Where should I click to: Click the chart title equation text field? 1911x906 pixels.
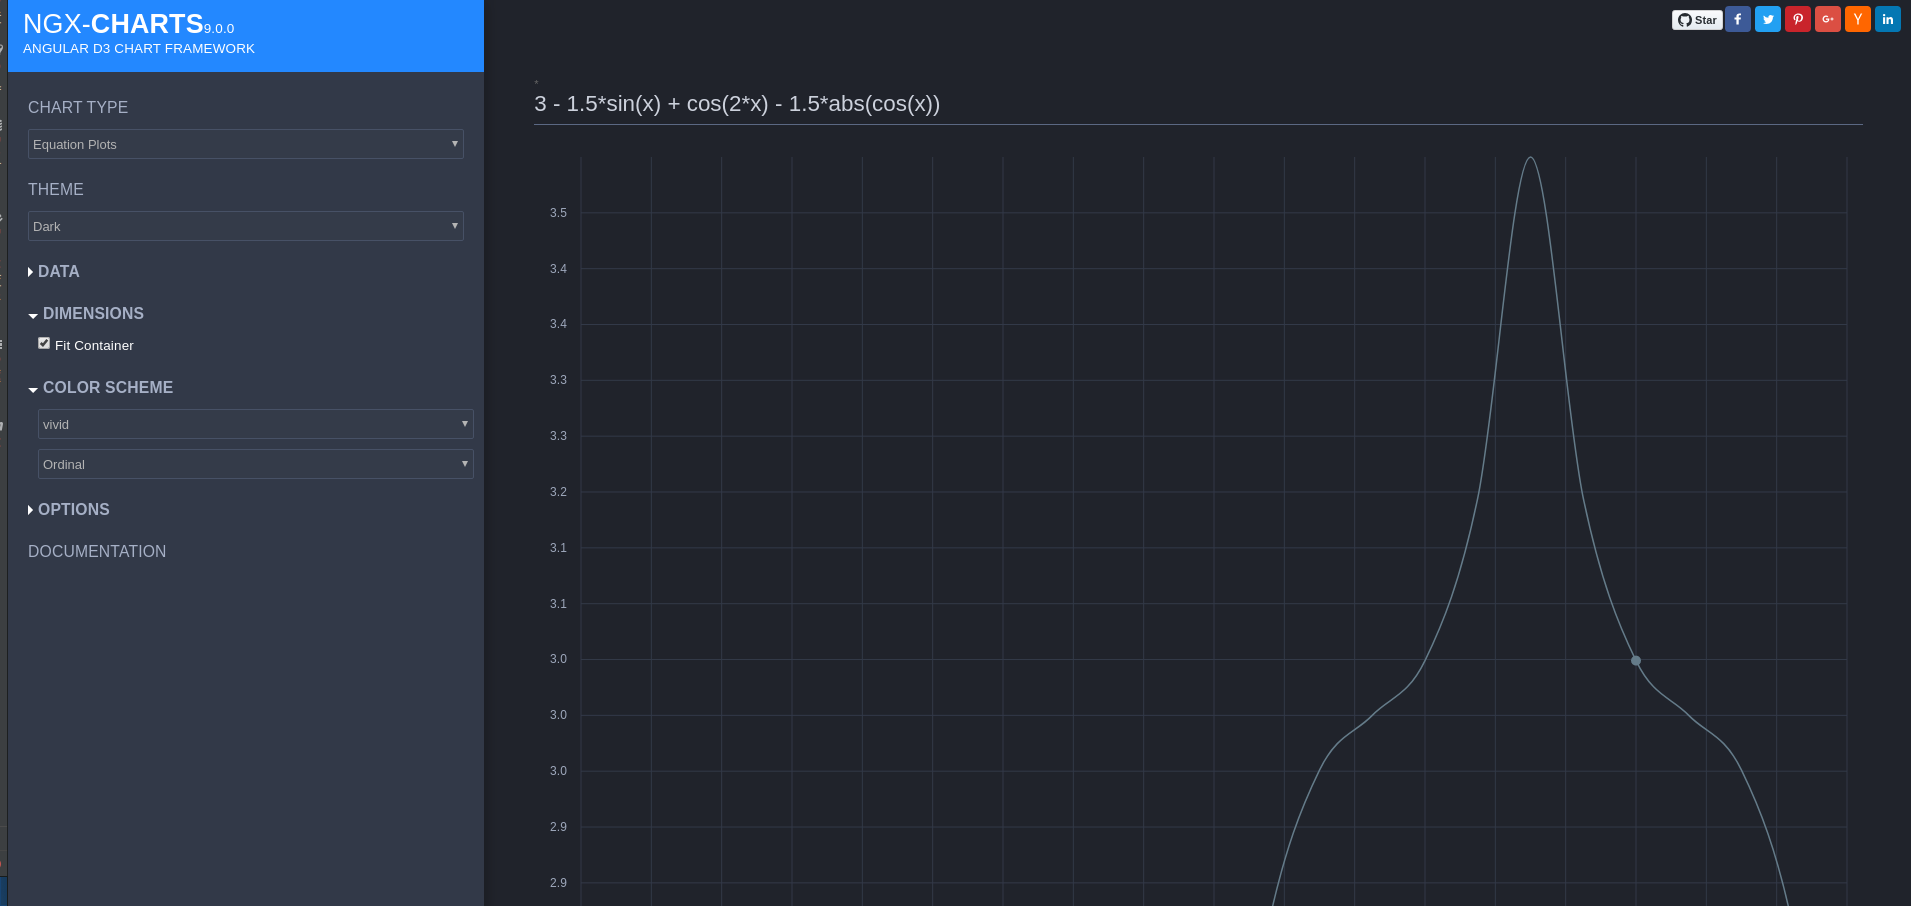pyautogui.click(x=736, y=103)
